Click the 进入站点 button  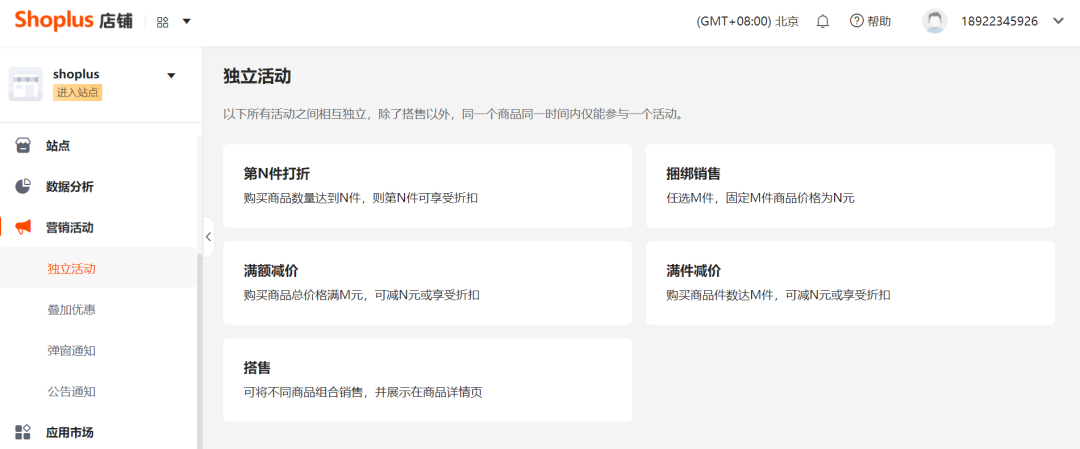point(78,93)
